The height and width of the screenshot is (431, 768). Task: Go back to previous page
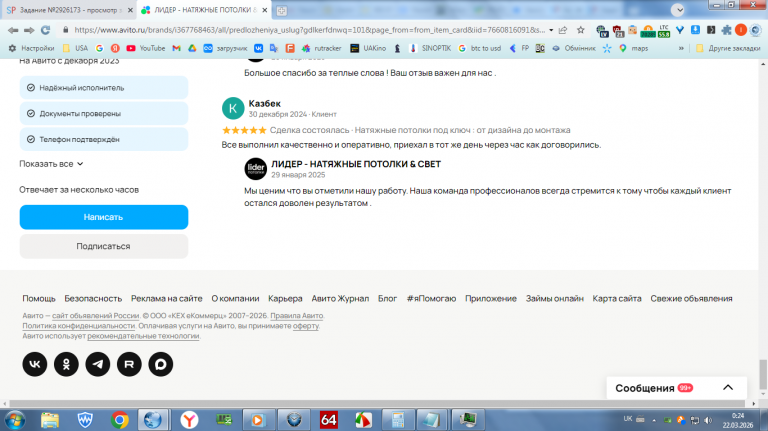[x=13, y=30]
